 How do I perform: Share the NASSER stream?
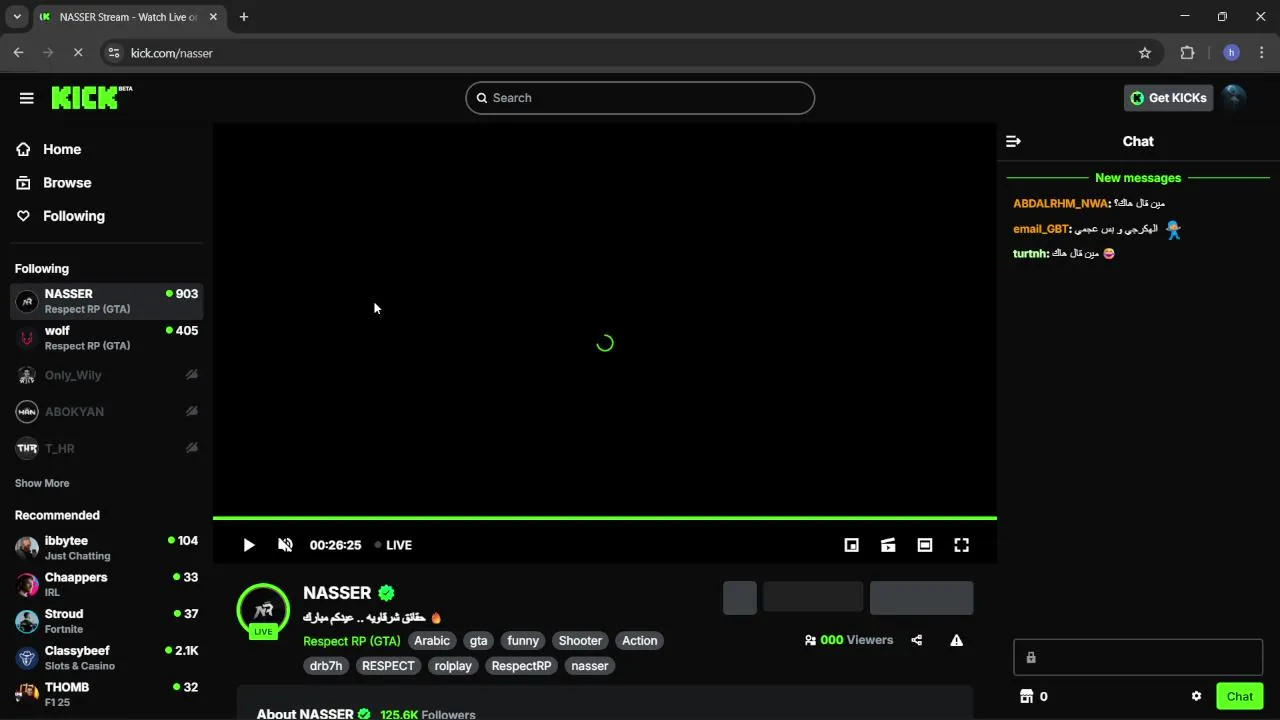tap(917, 640)
